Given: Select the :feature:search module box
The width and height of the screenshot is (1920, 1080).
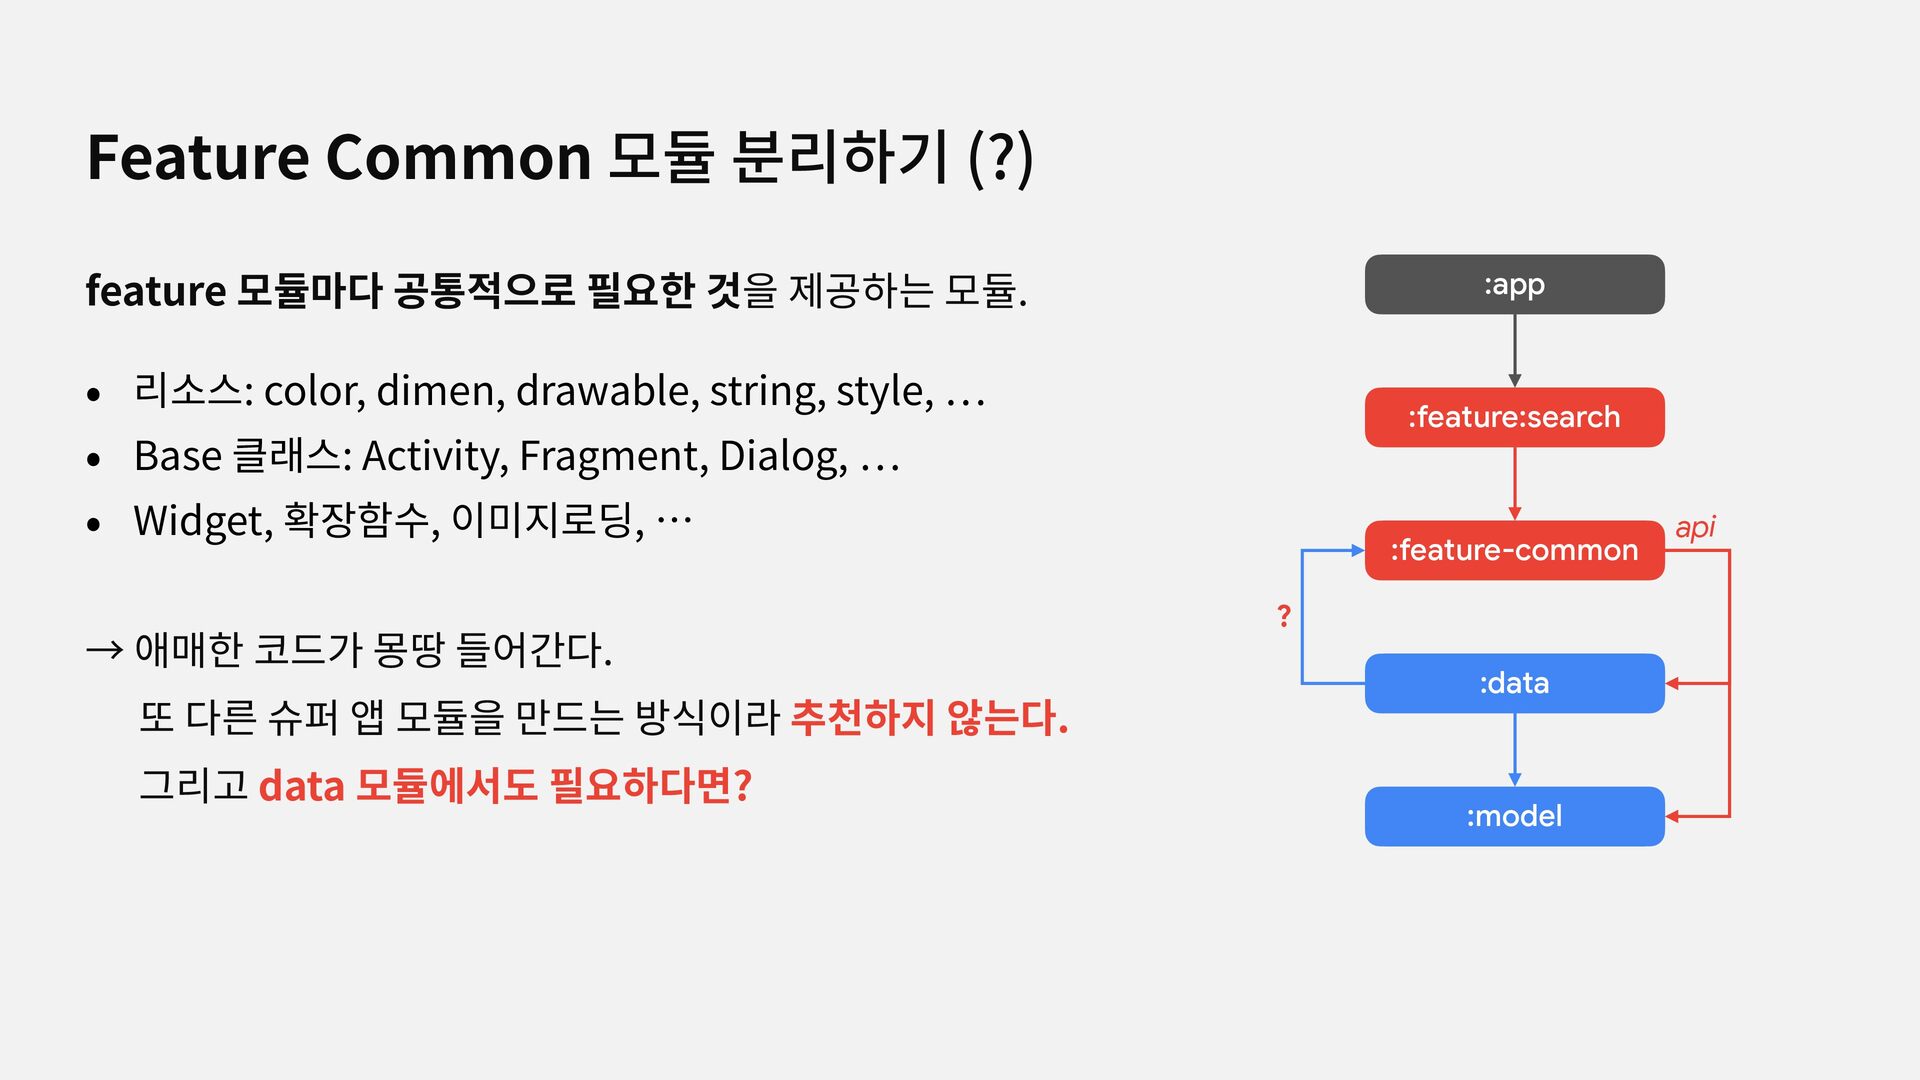Looking at the screenshot, I should (1514, 417).
